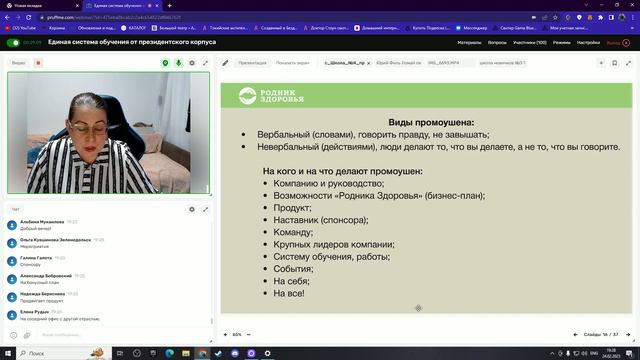Switch to Презентация tab

point(252,63)
